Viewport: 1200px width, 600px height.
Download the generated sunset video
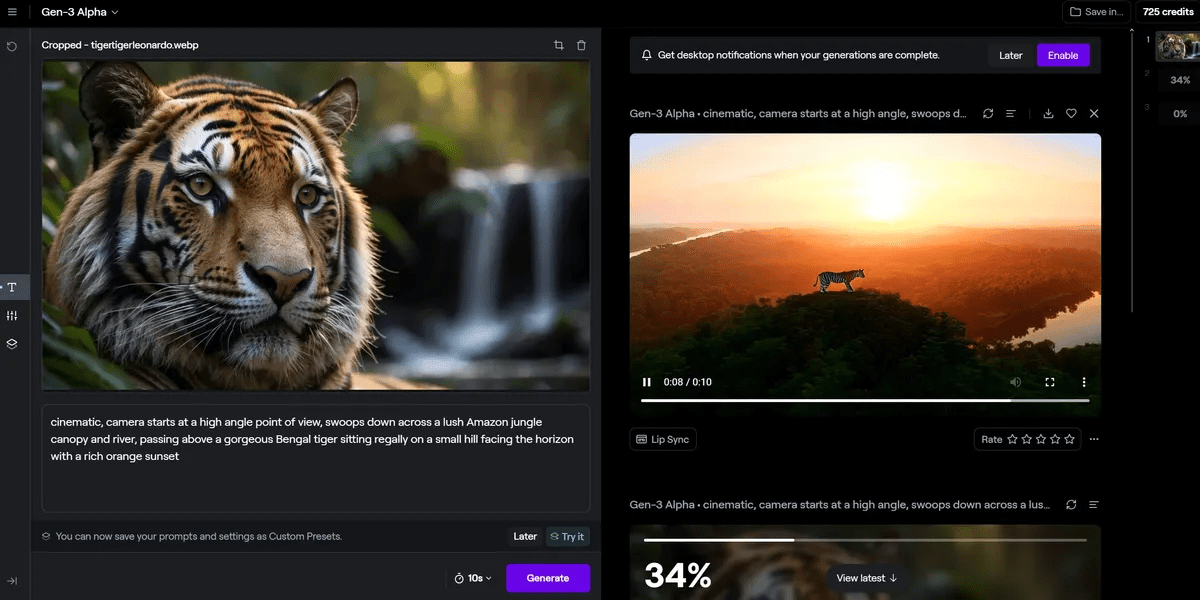[x=1048, y=114]
